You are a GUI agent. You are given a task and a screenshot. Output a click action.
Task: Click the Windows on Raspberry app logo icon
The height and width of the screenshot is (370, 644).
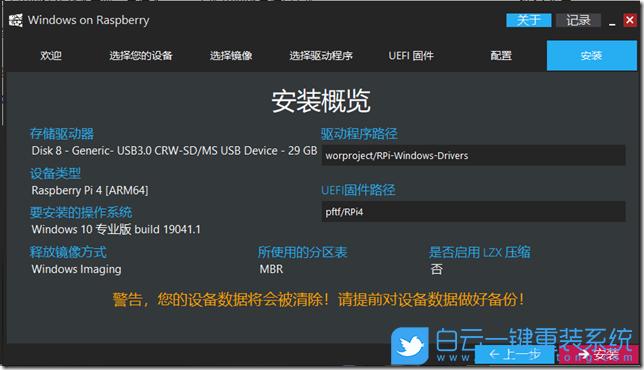tap(16, 20)
